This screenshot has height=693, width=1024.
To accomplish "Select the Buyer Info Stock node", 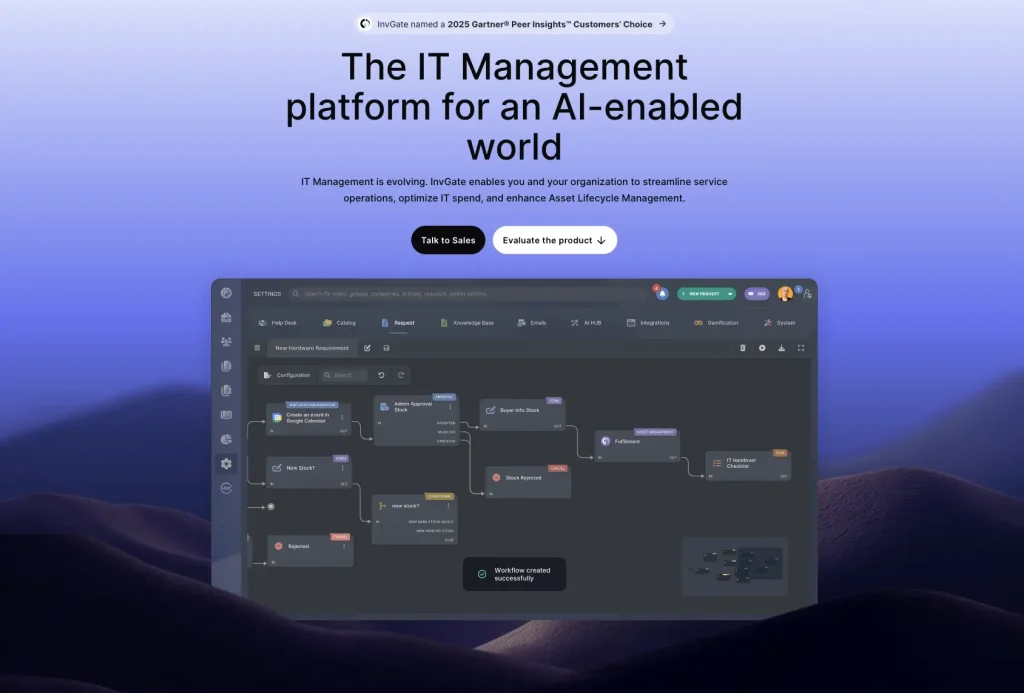I will click(522, 415).
